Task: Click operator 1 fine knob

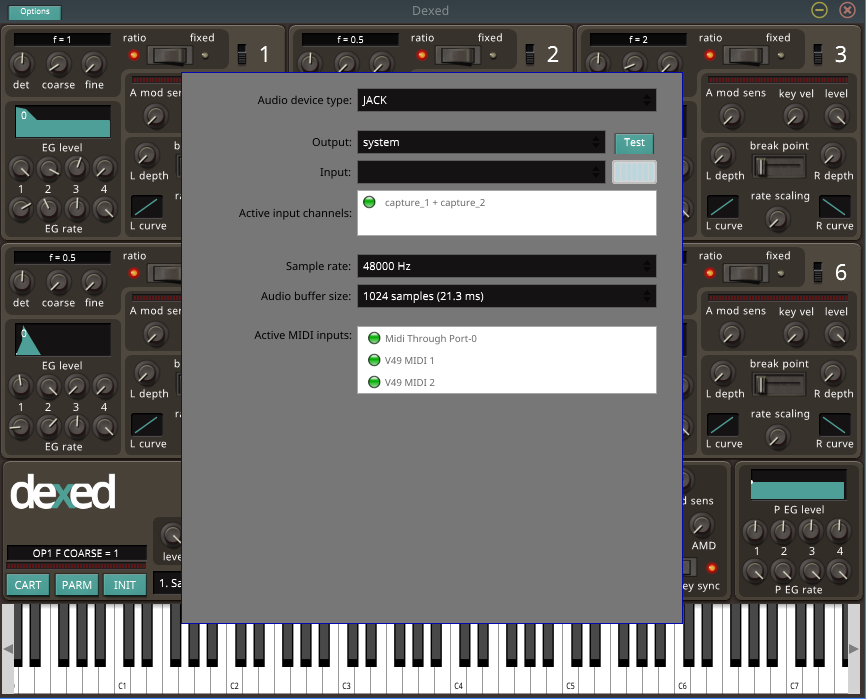Action: point(94,63)
